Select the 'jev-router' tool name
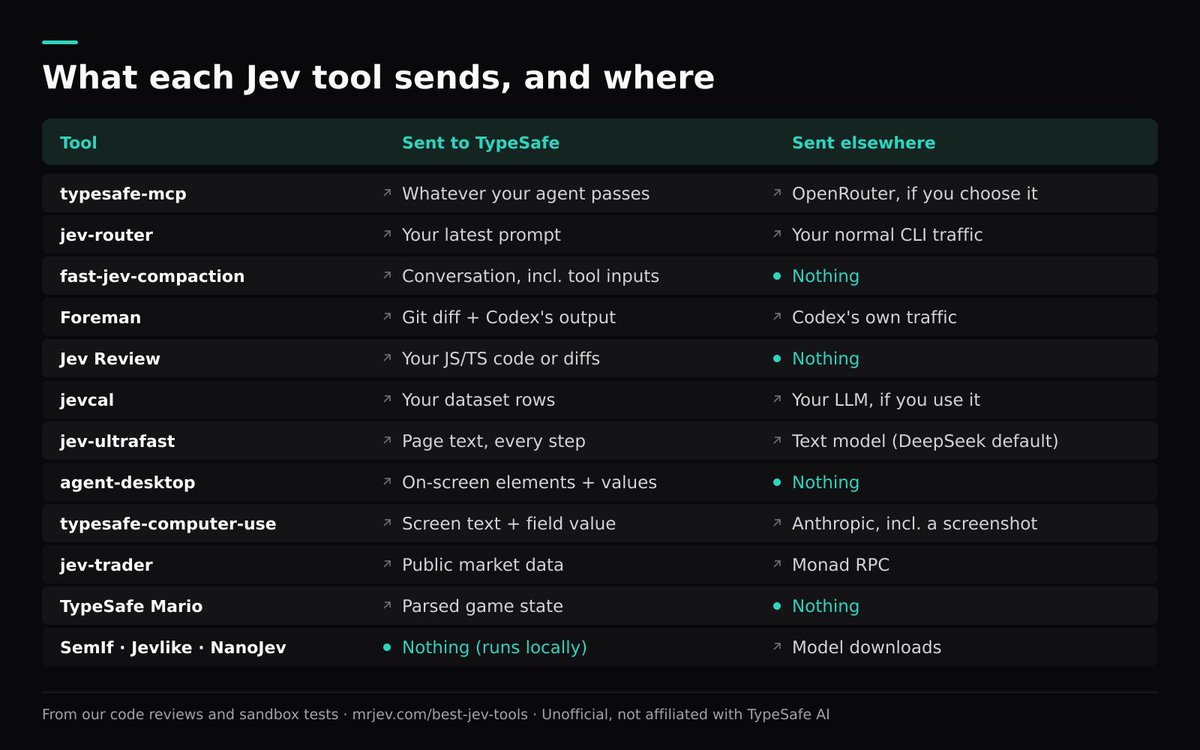 click(106, 234)
